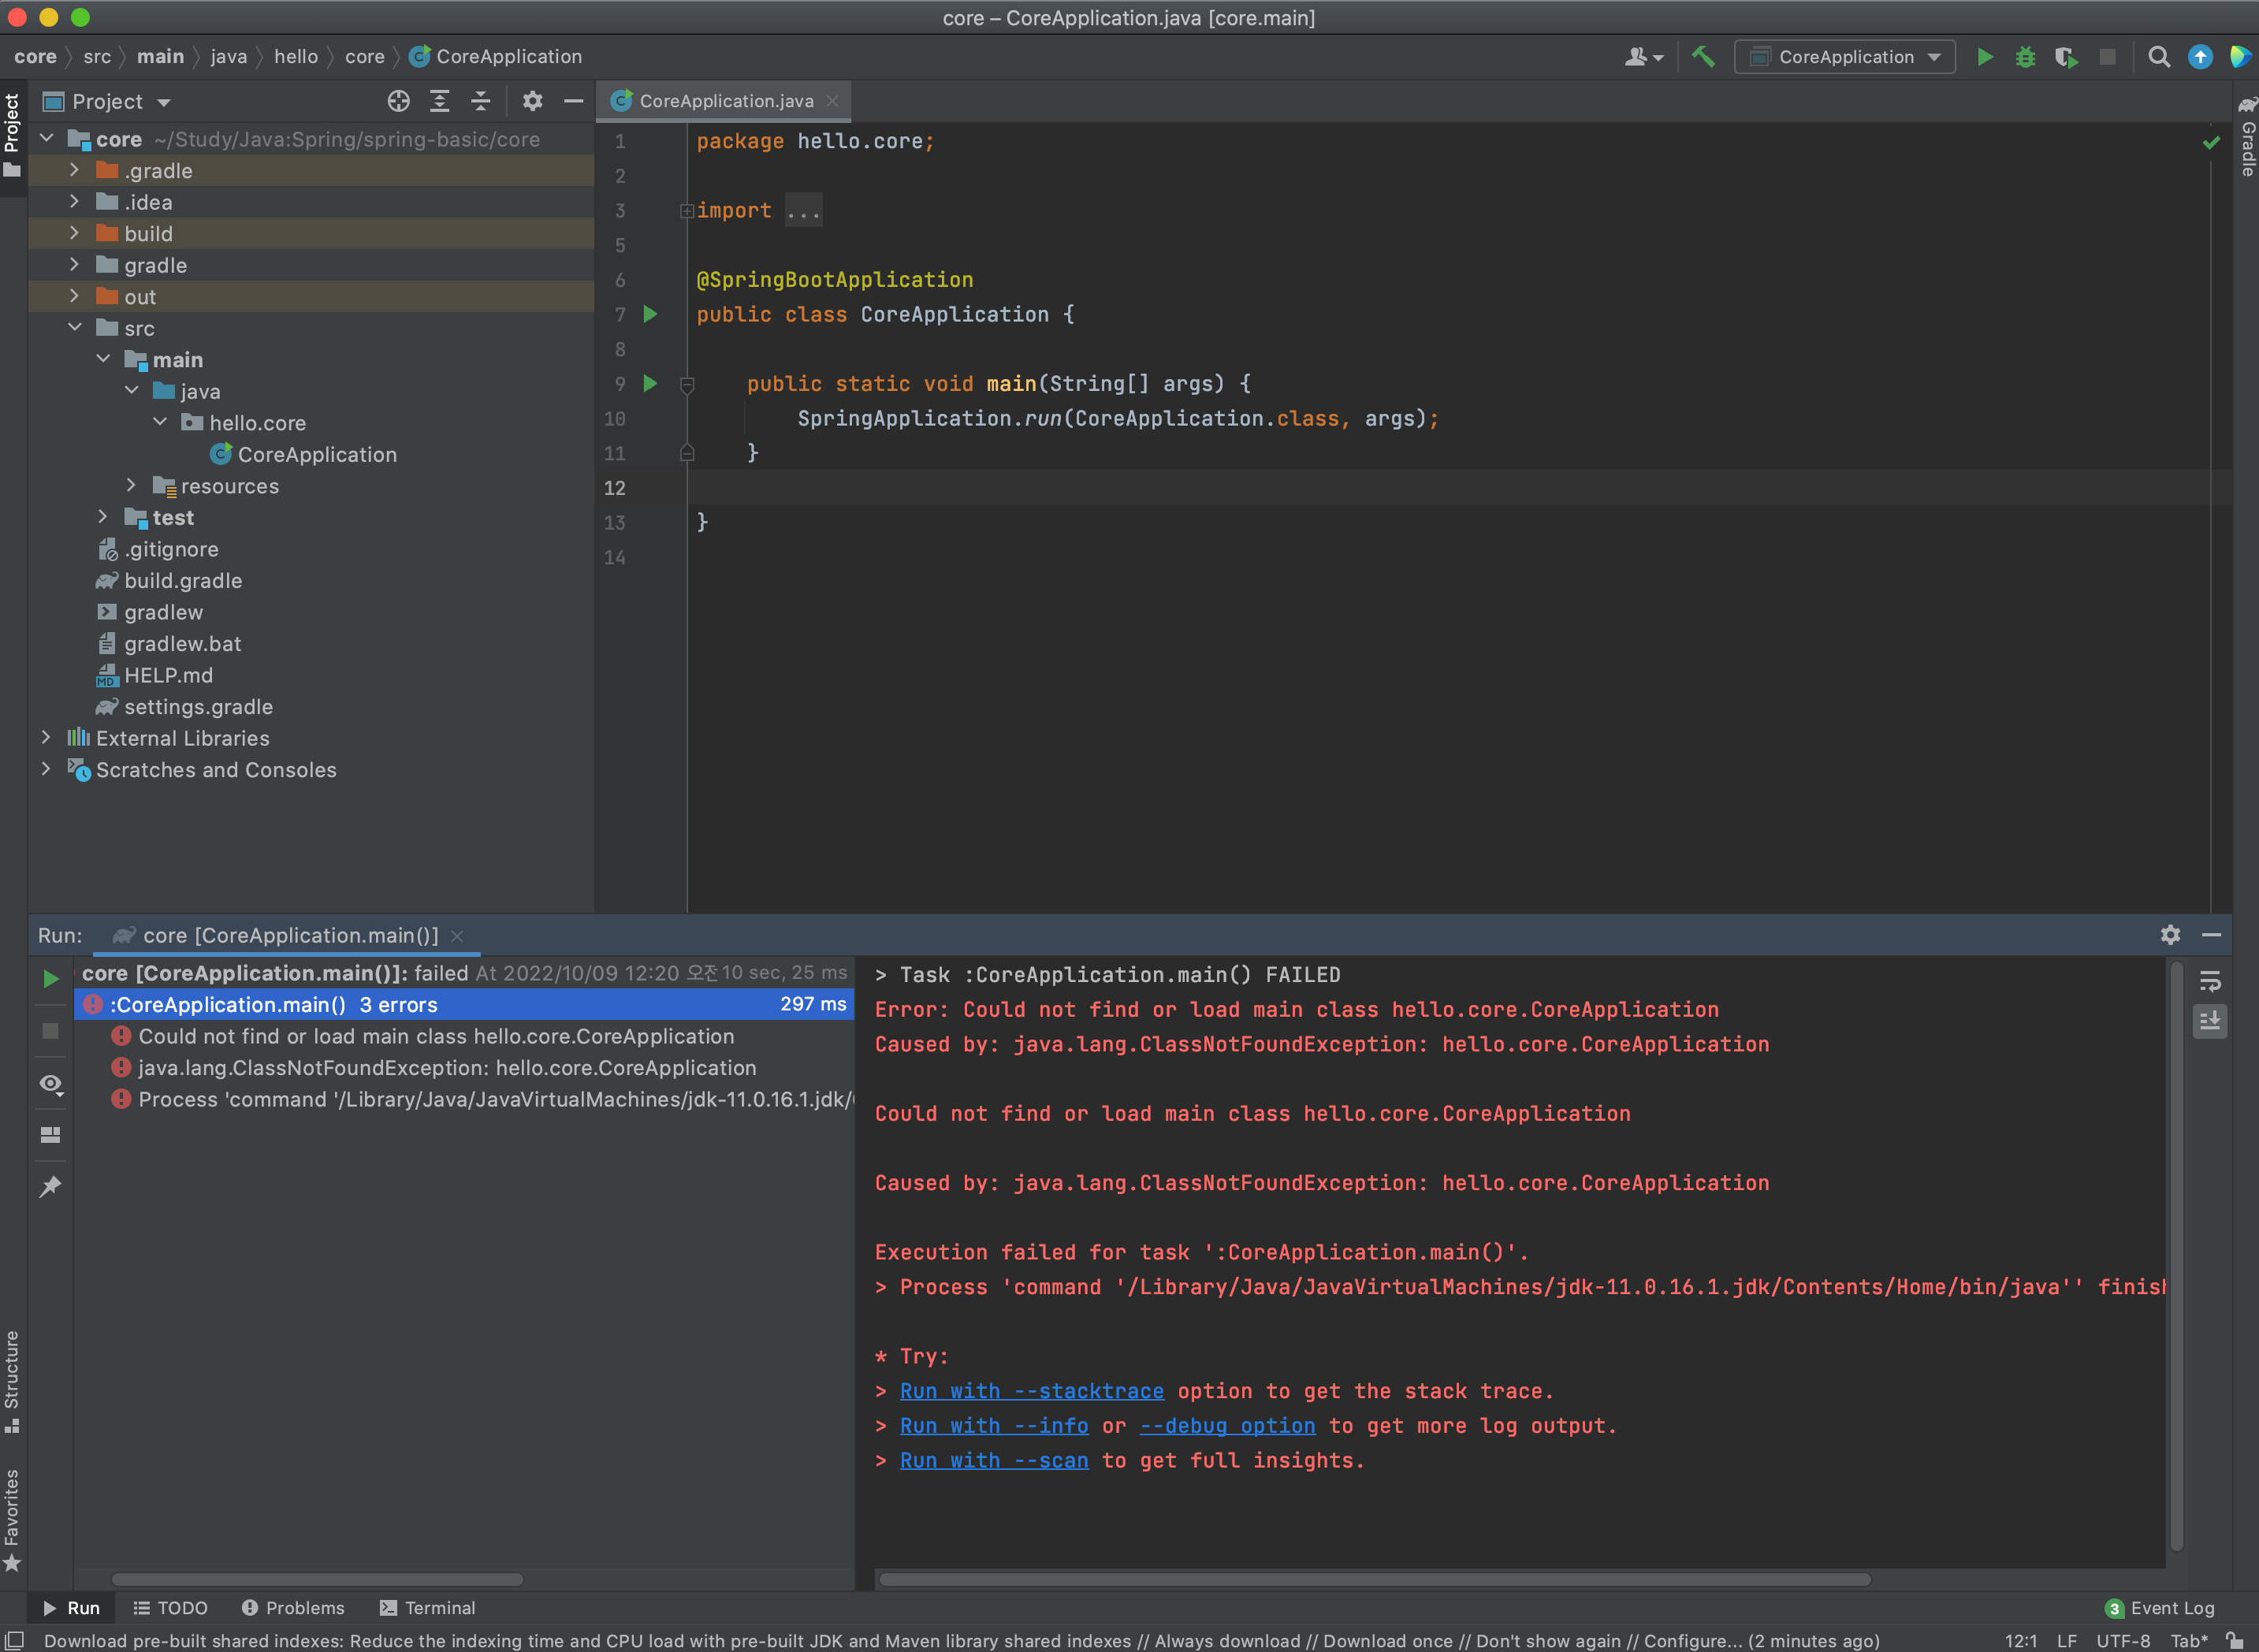Click the stop square in the Run panel
2259x1652 pixels.
tap(51, 1030)
